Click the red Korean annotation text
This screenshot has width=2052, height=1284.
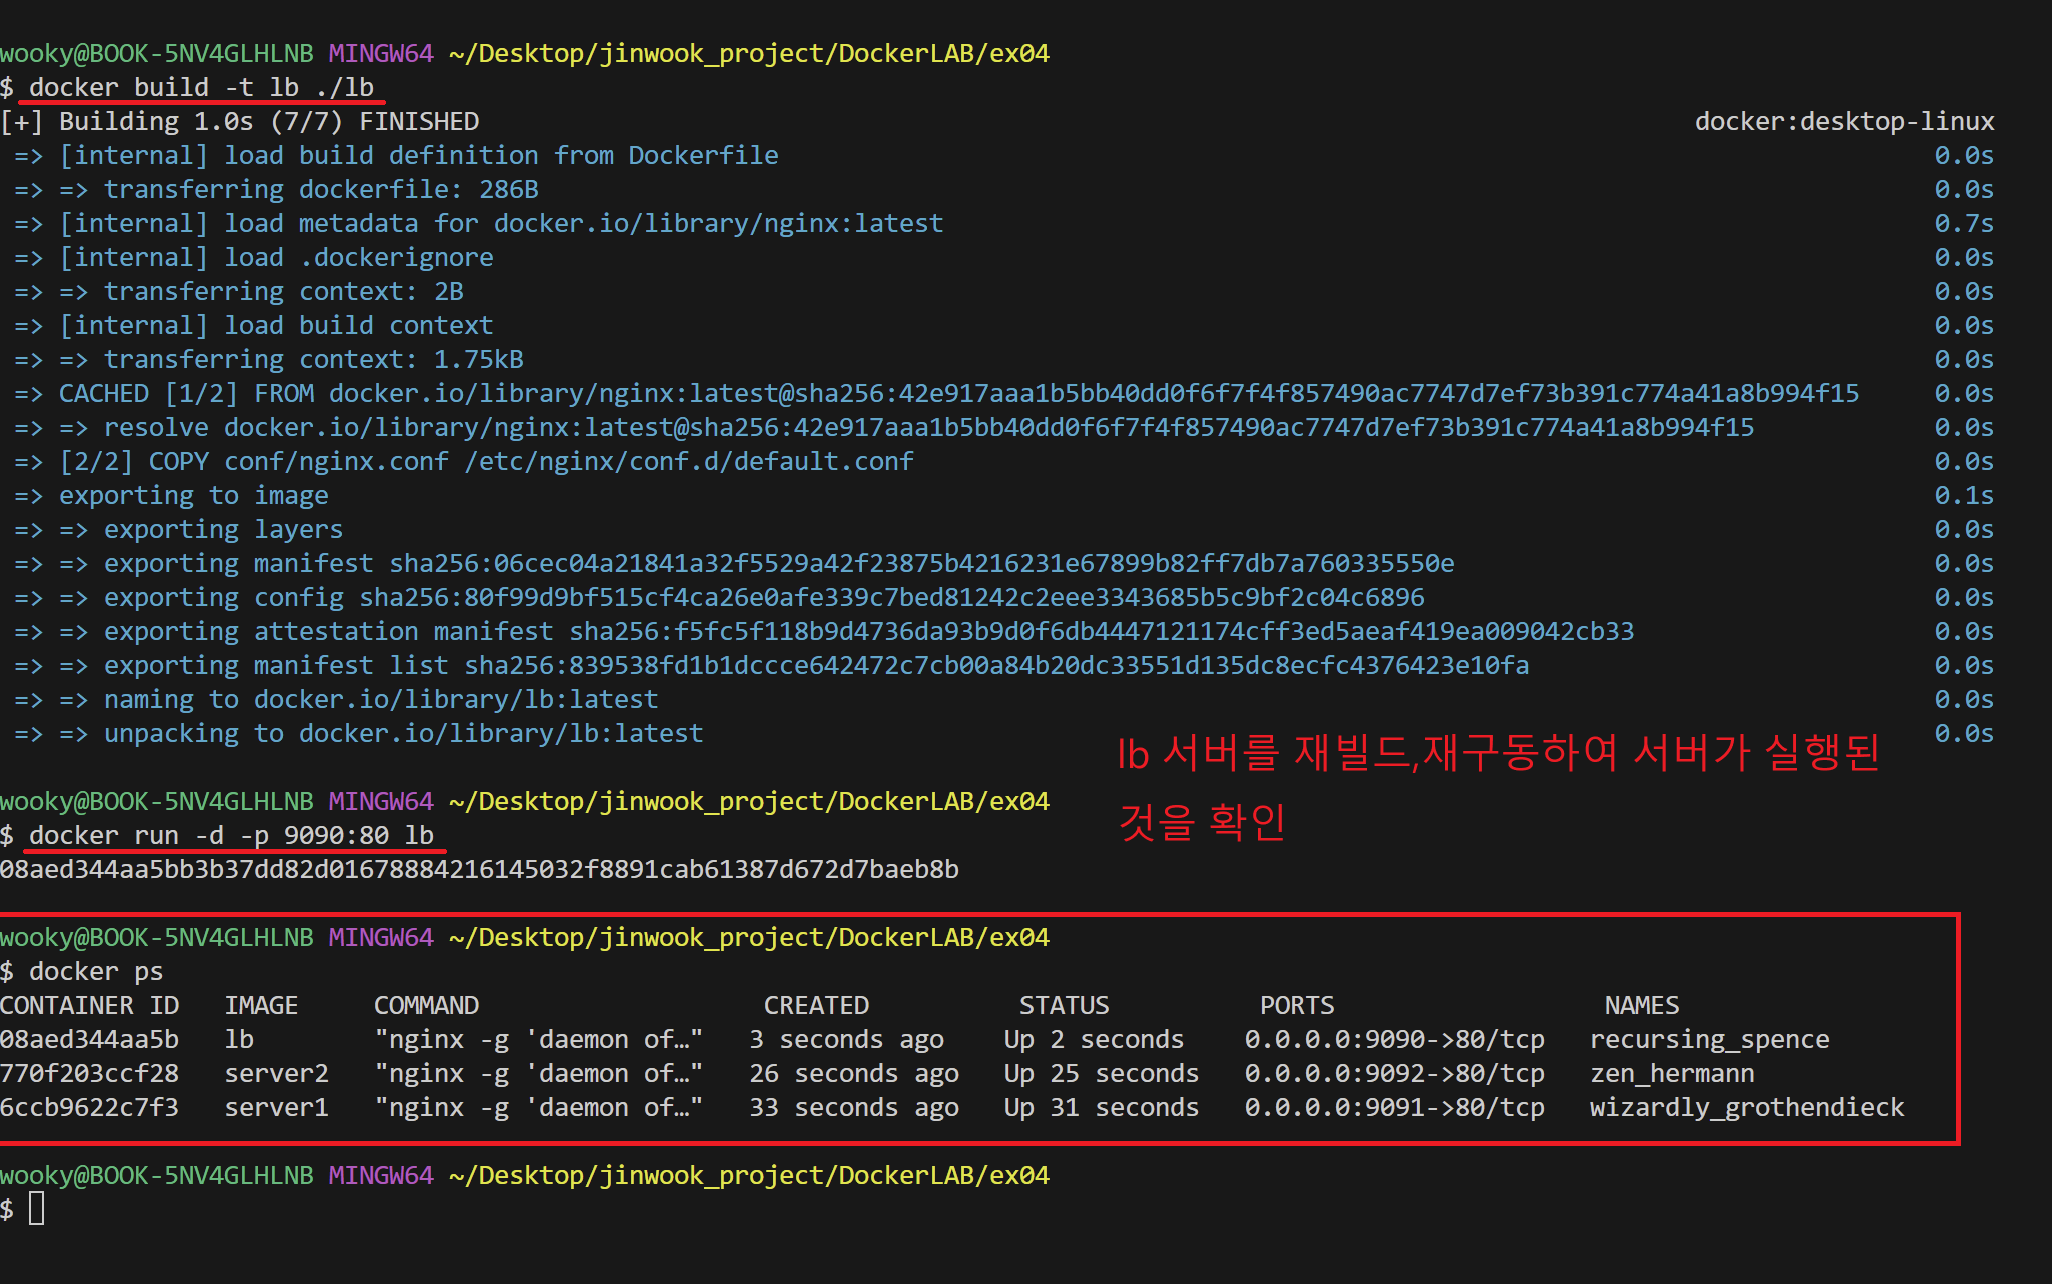(x=1497, y=754)
